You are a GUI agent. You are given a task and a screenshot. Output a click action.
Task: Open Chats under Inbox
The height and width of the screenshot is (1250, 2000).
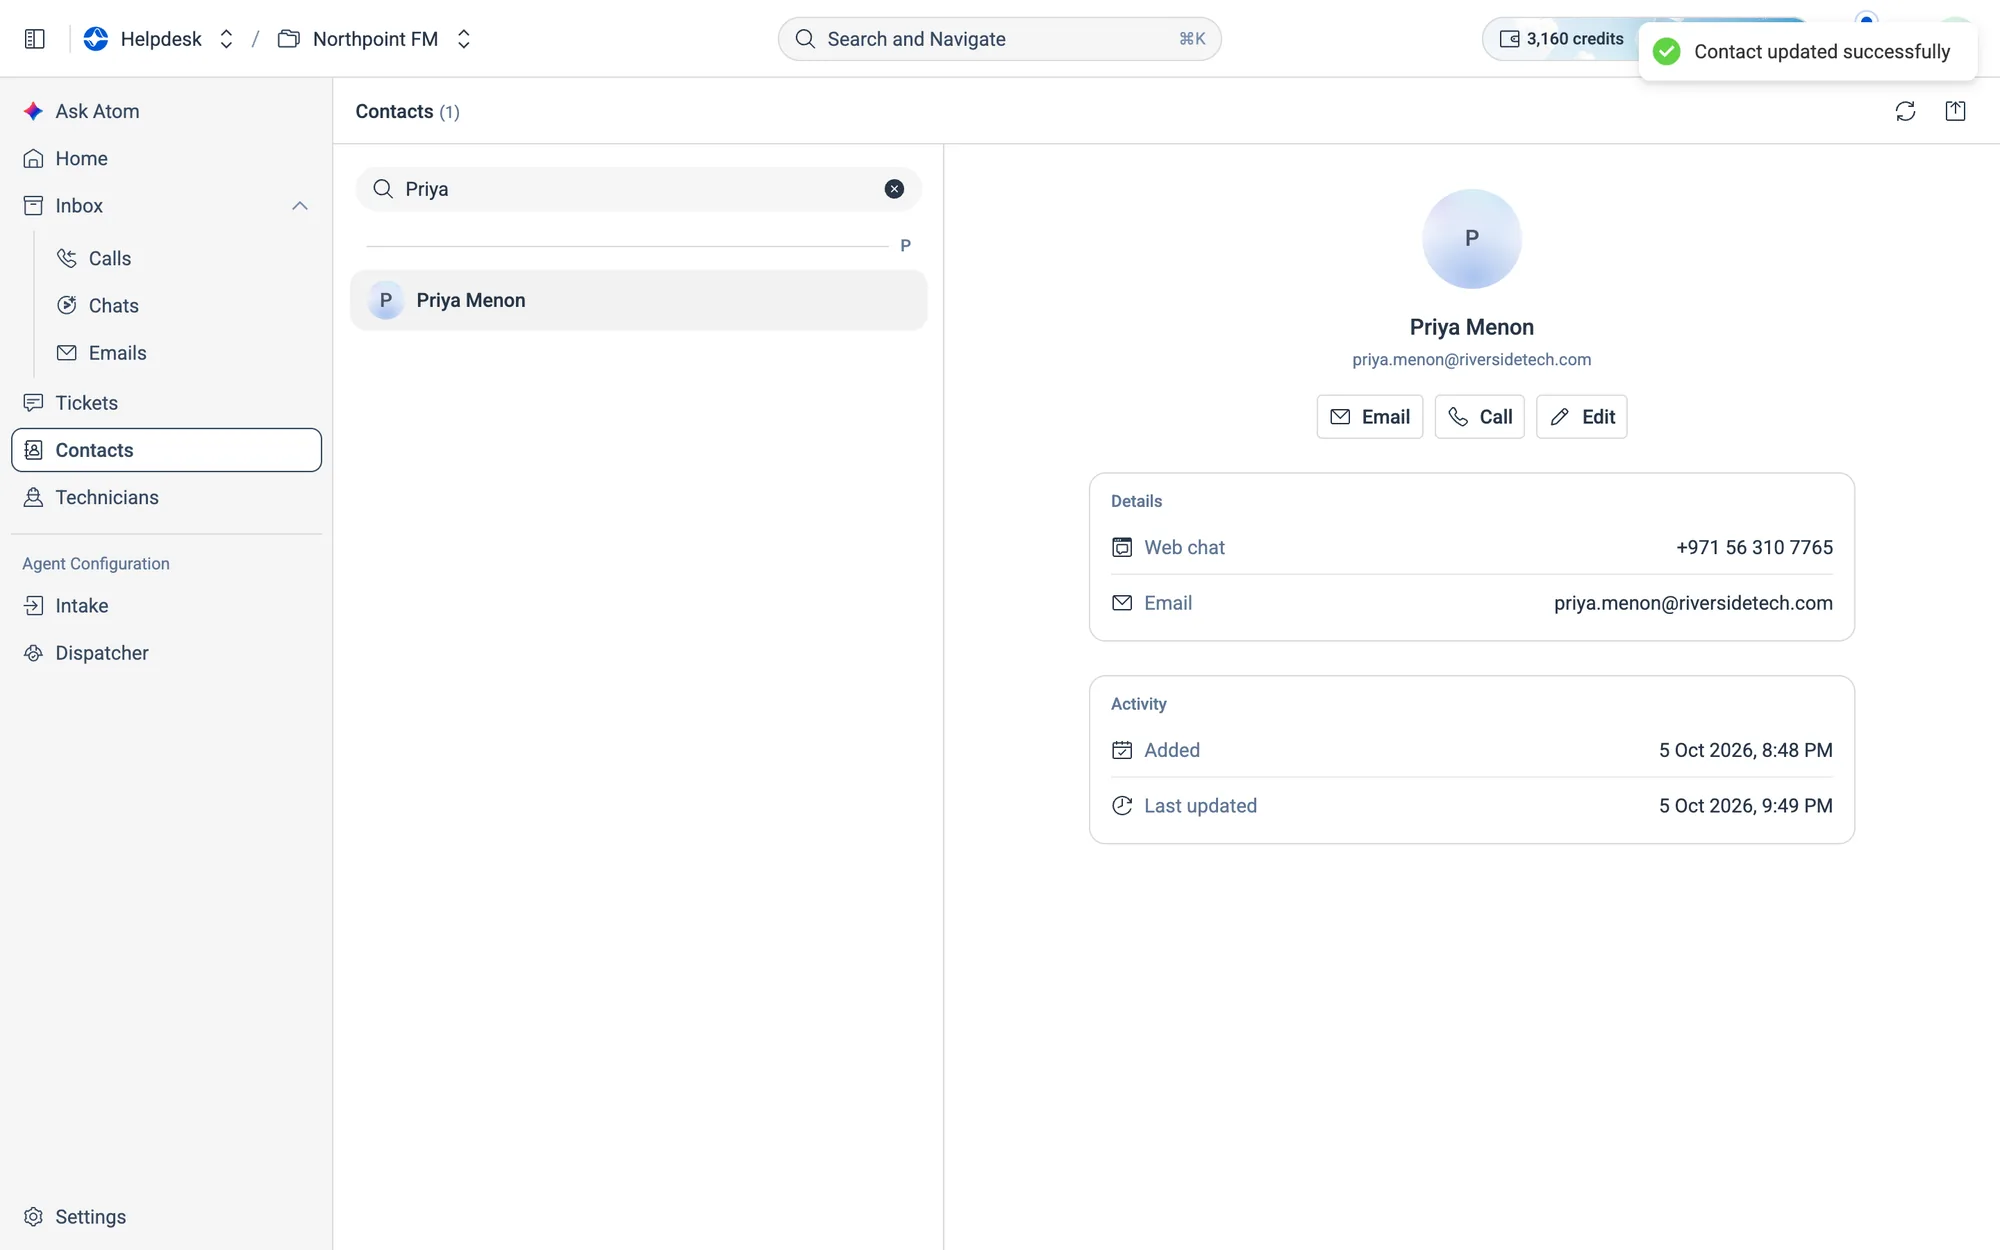pos(185,305)
